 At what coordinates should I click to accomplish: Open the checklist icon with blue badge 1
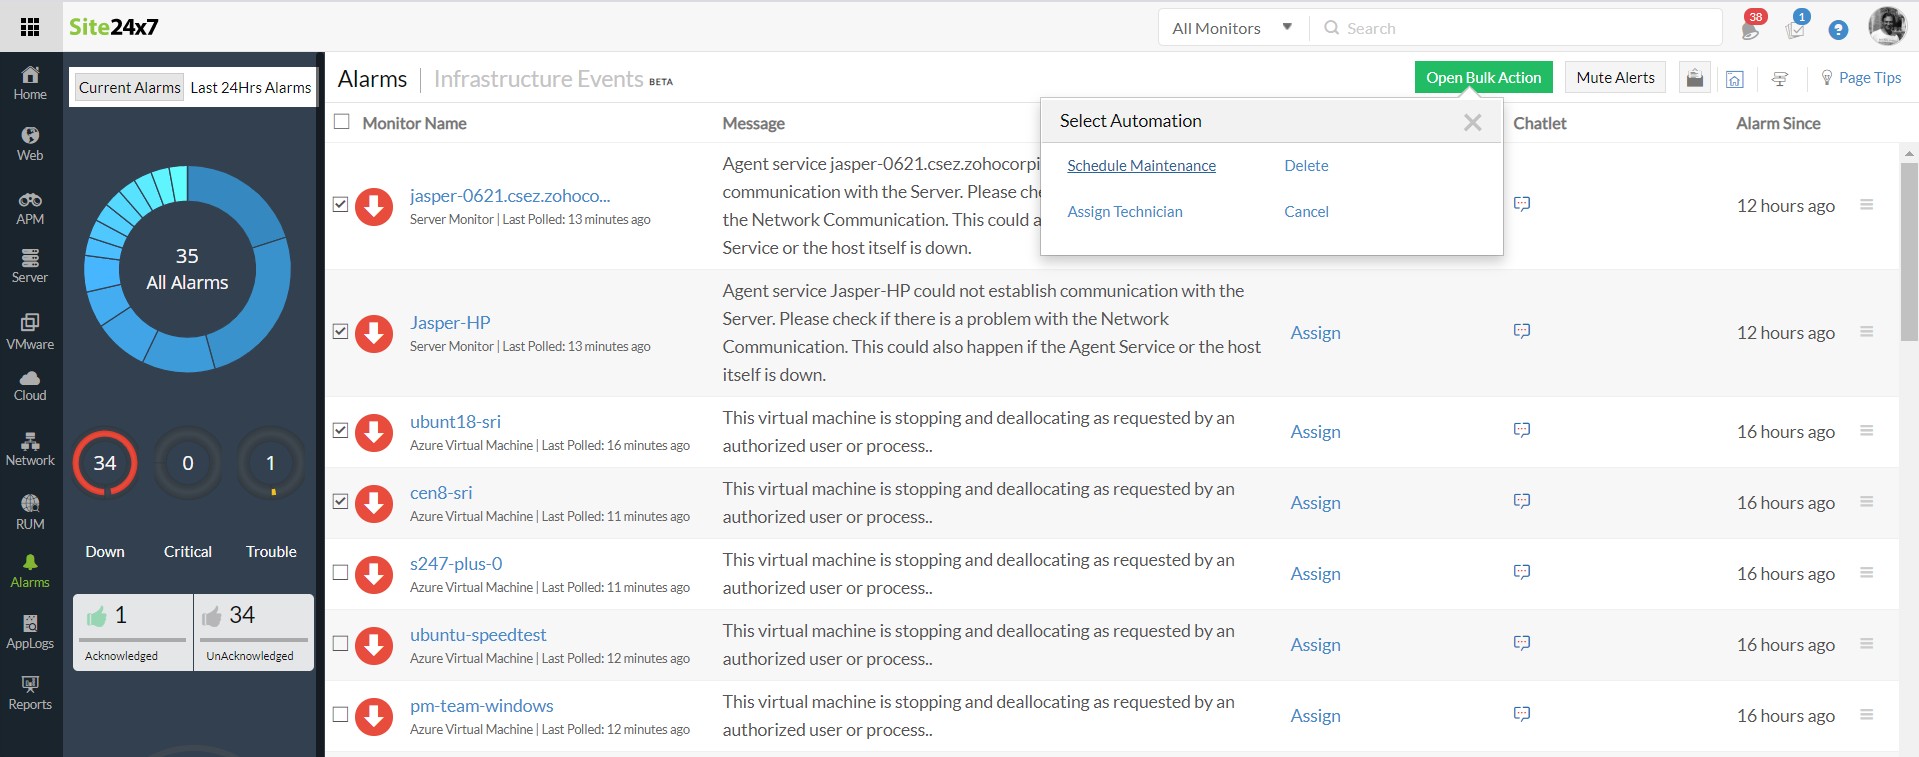[1796, 27]
